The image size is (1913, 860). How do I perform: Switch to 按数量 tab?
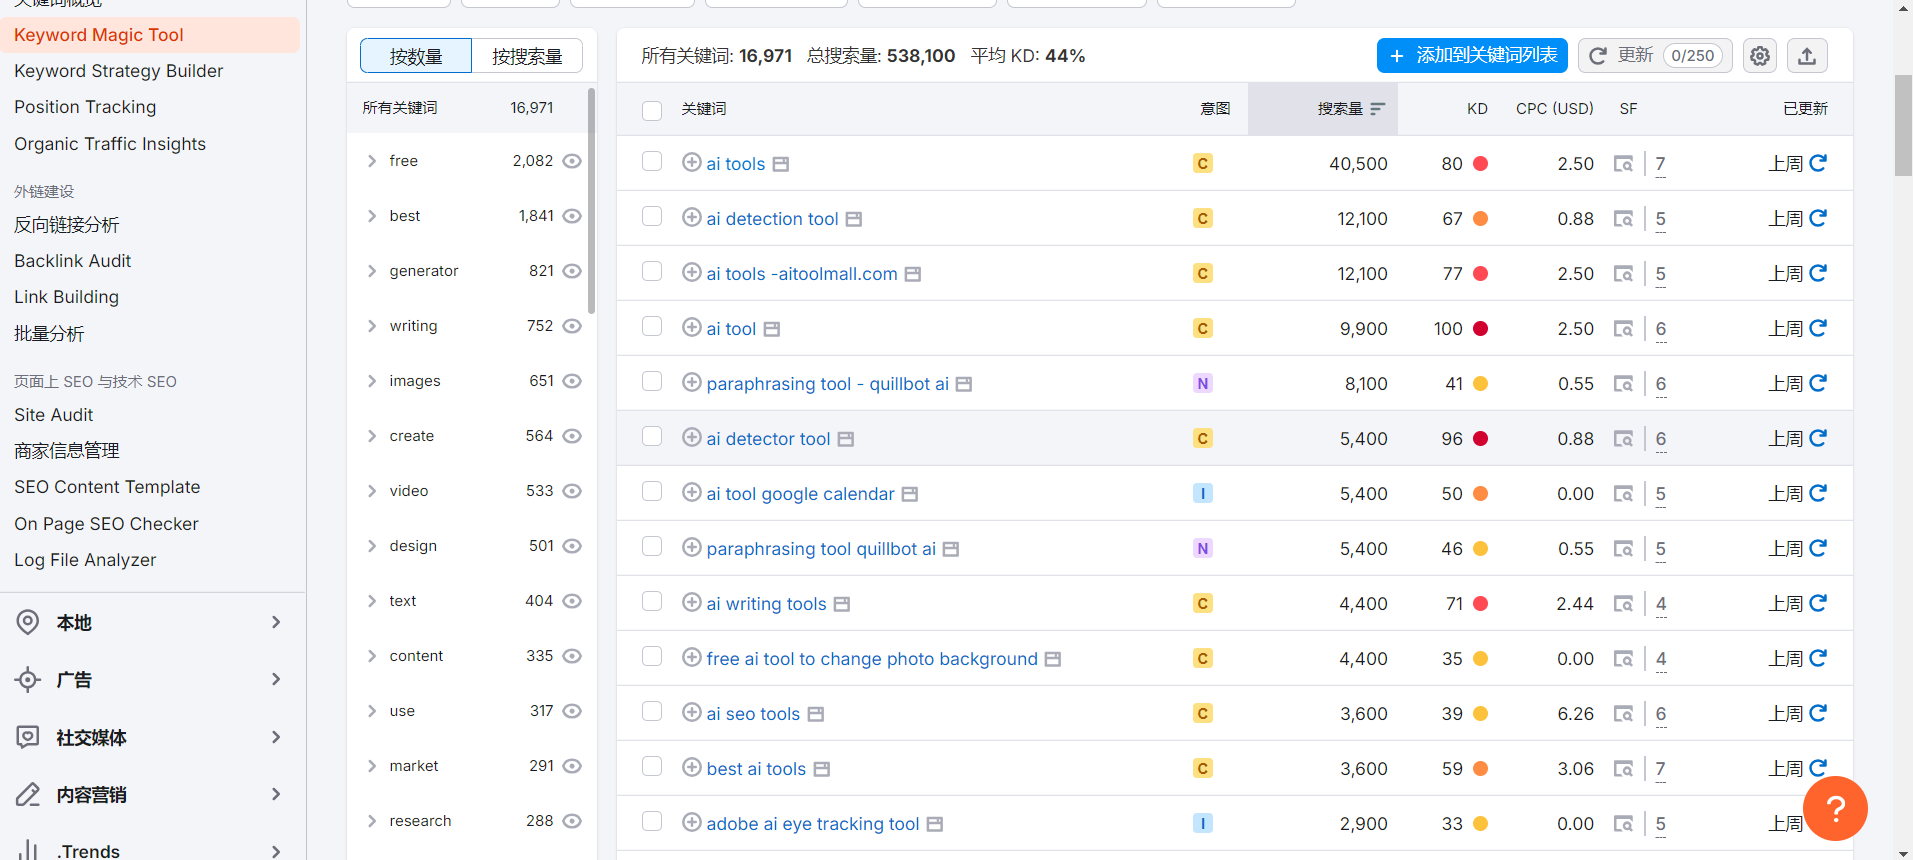[416, 56]
